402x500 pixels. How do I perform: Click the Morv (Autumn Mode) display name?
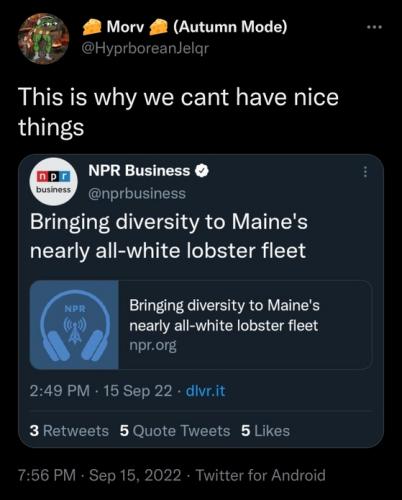pyautogui.click(x=185, y=27)
